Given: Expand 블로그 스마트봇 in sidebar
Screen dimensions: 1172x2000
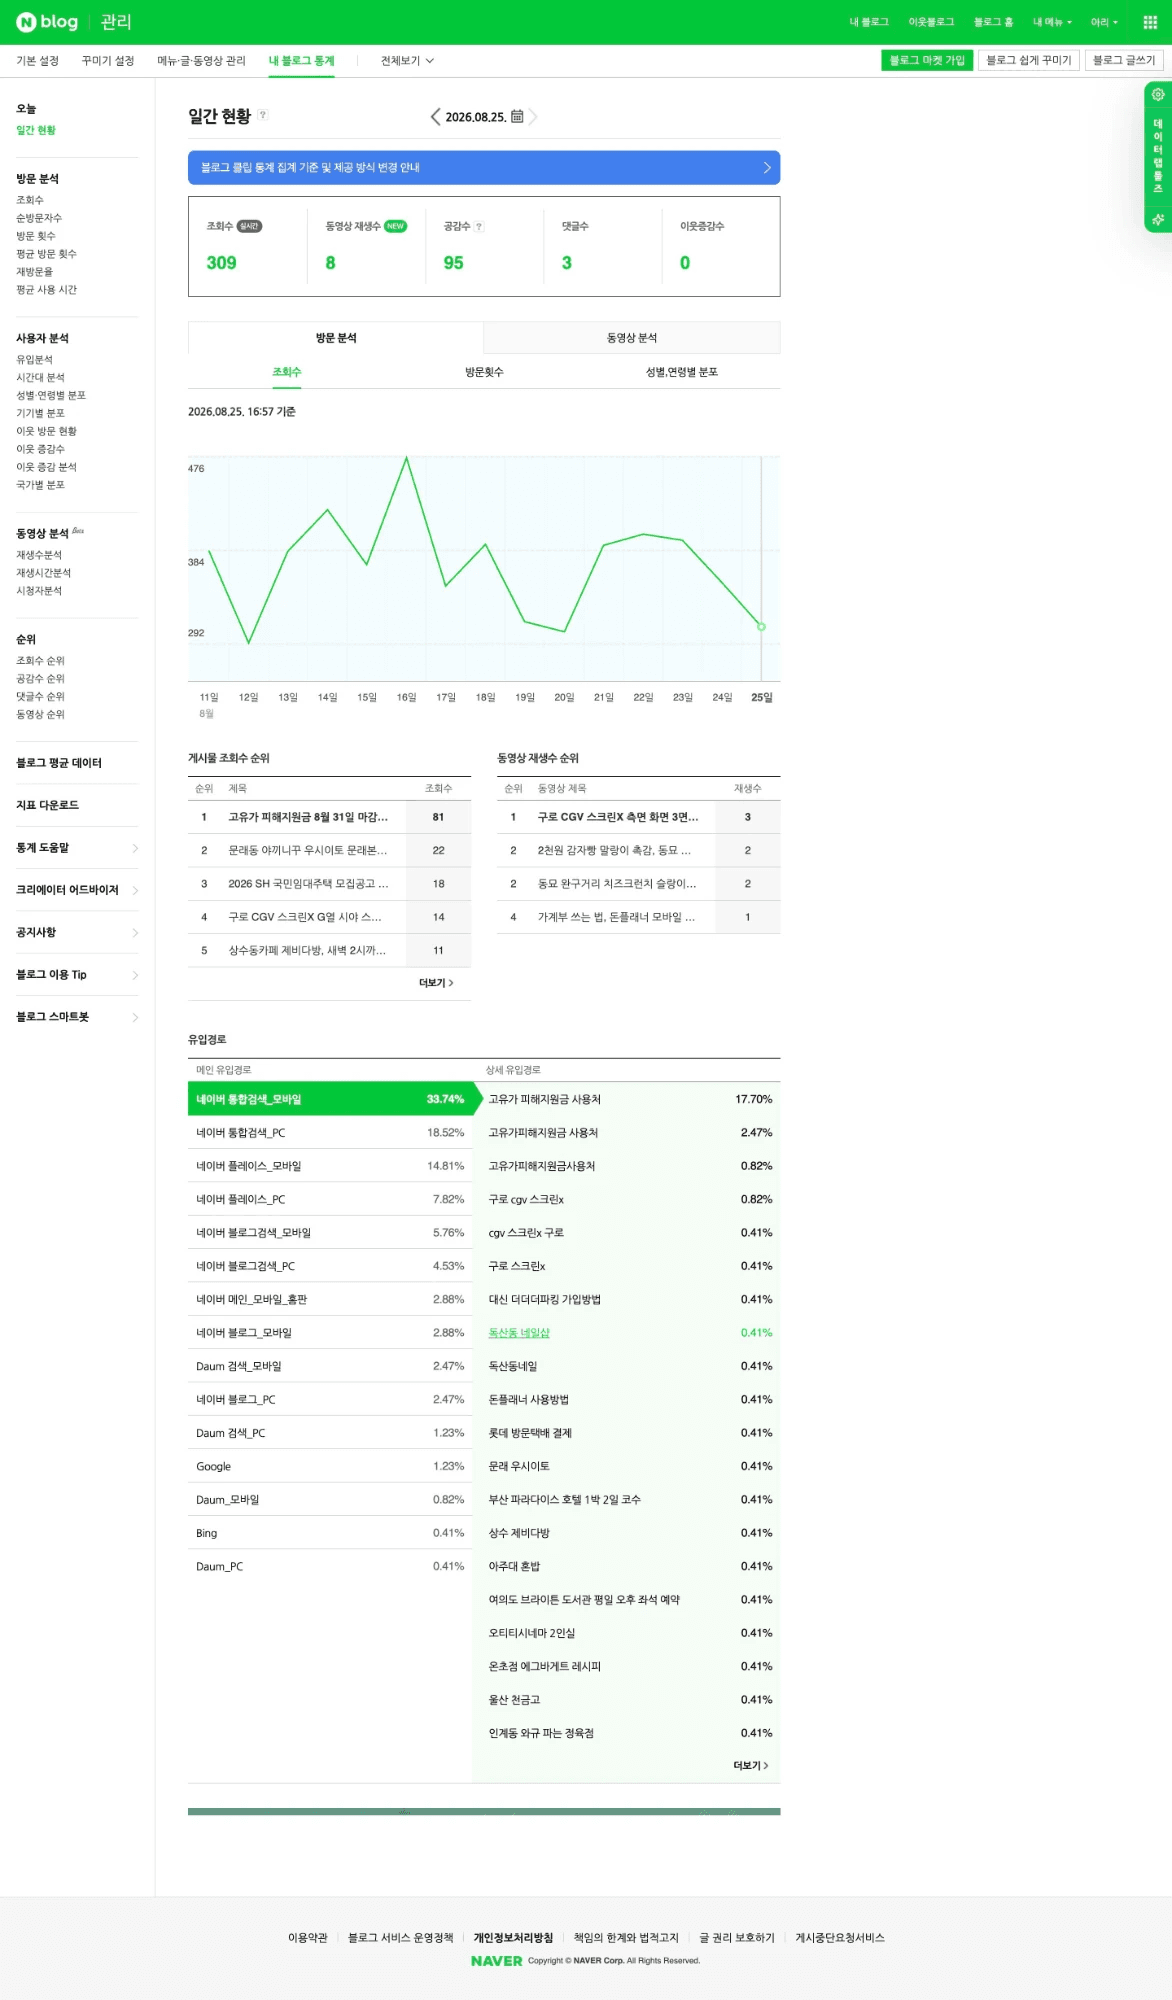Looking at the screenshot, I should pos(77,1017).
